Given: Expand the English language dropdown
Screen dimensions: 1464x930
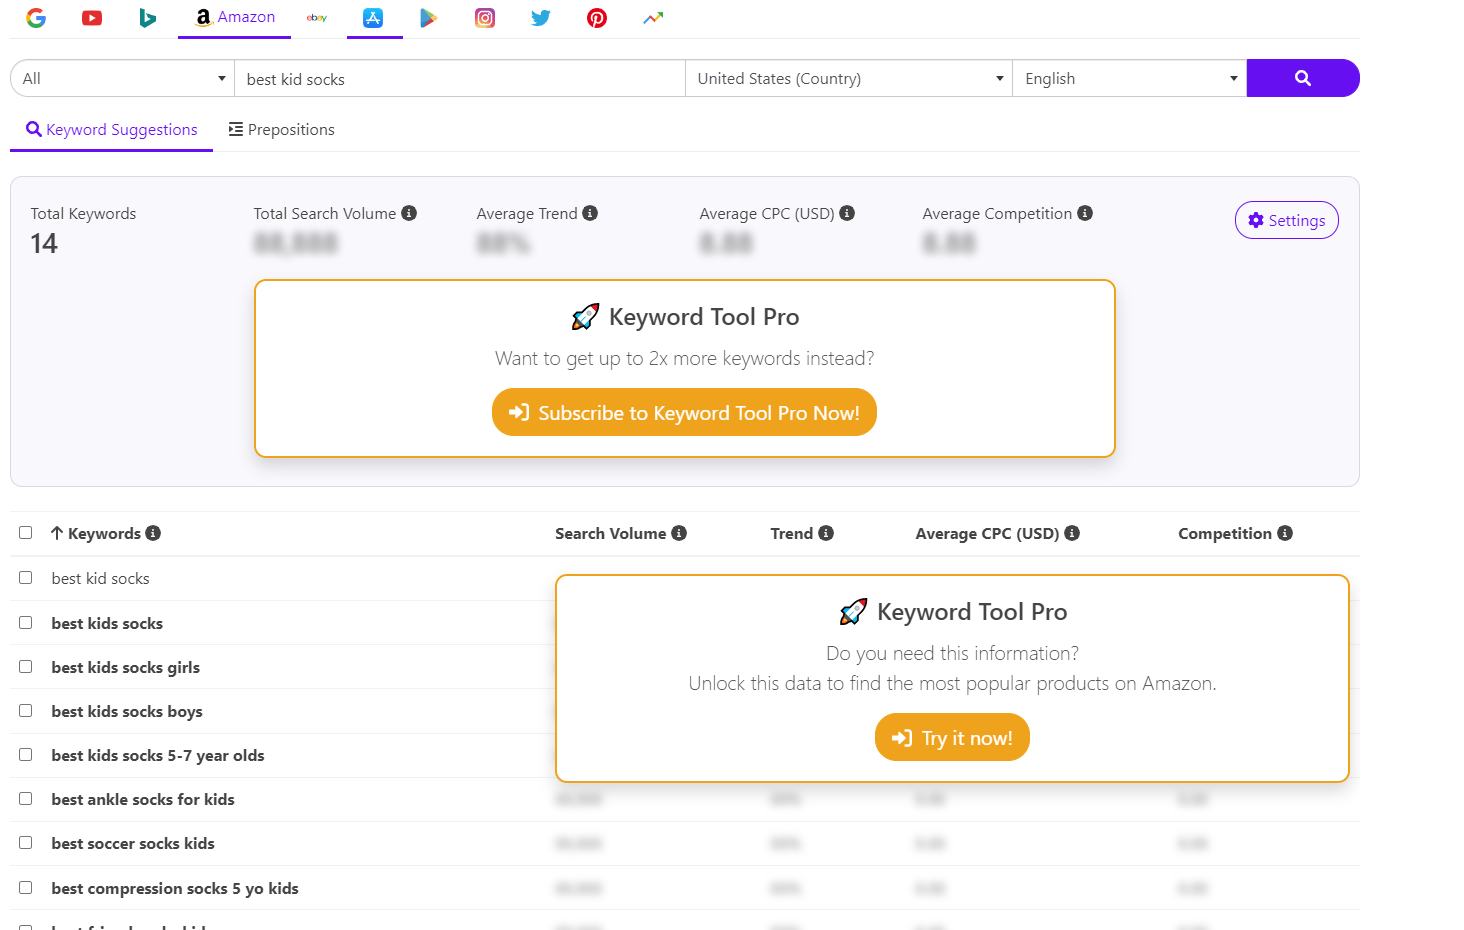Looking at the screenshot, I should pyautogui.click(x=1128, y=78).
